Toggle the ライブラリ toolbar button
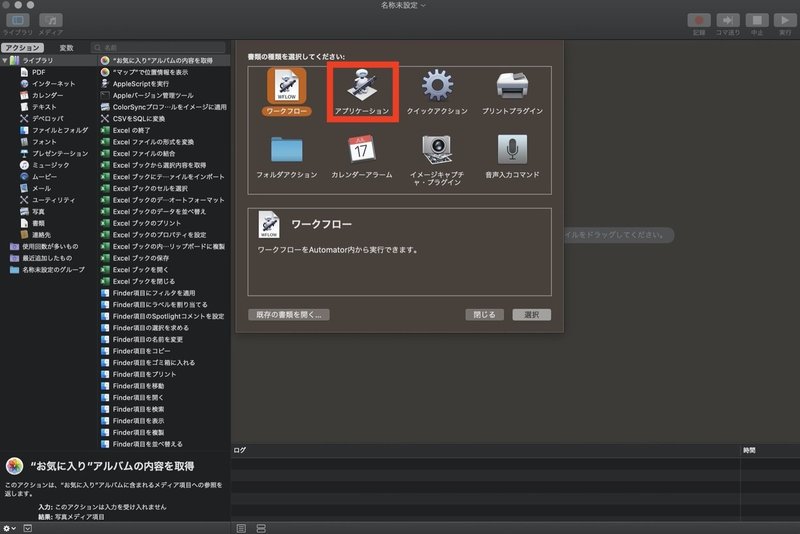The image size is (800, 534). 18,20
